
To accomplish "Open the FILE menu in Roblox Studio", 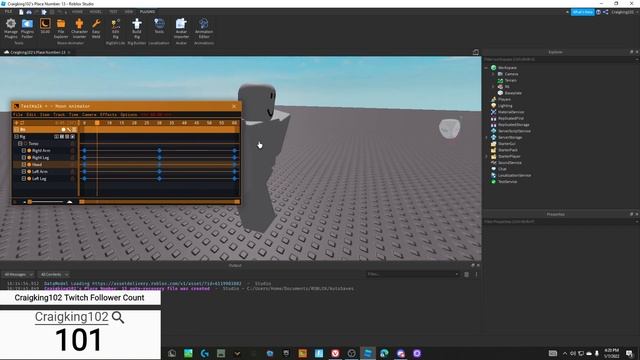I will point(8,12).
